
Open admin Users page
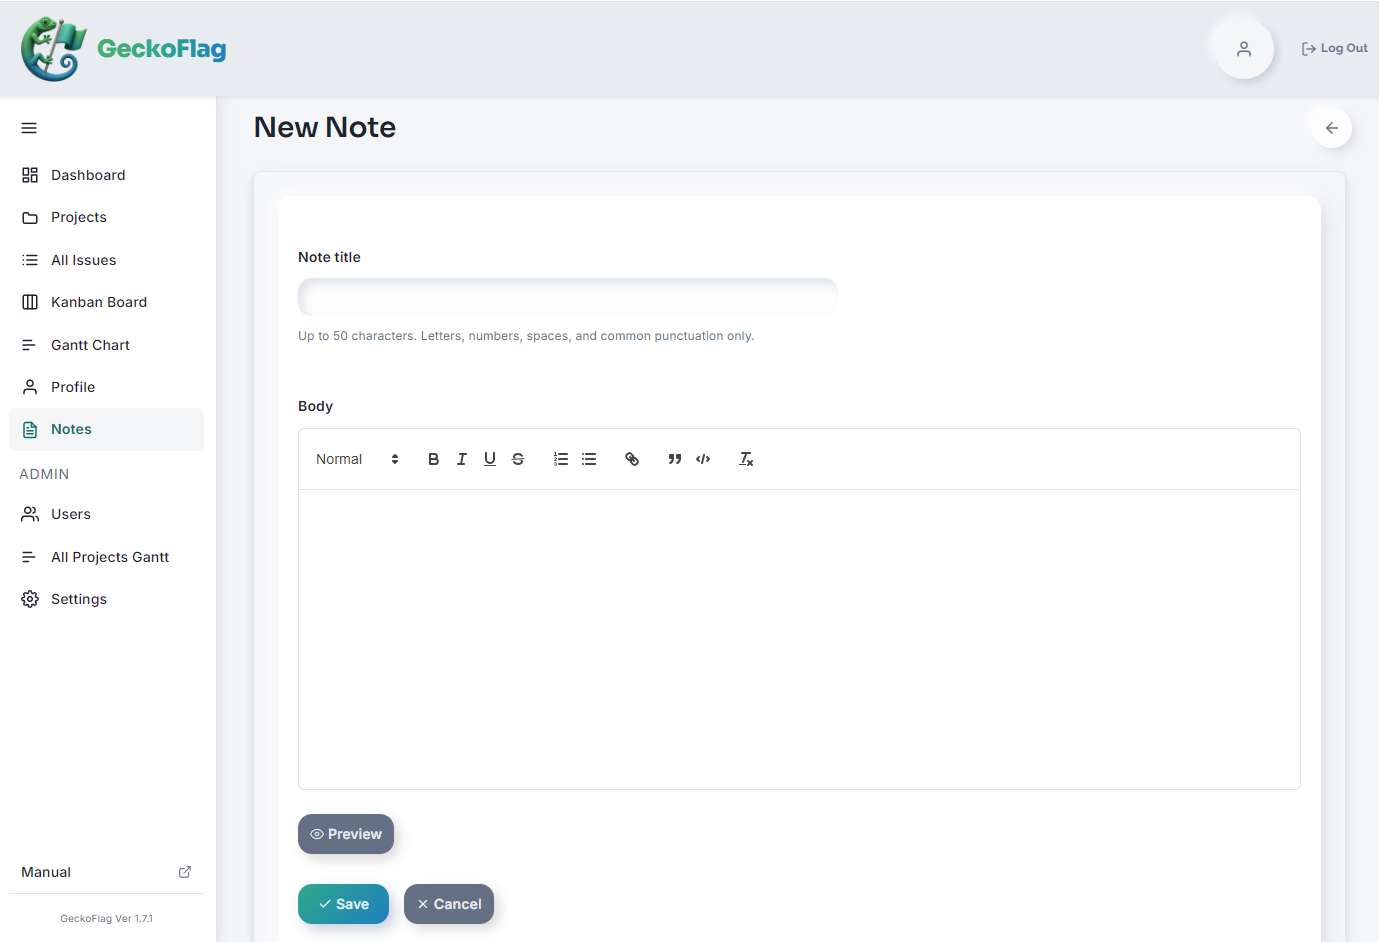[x=106, y=514]
